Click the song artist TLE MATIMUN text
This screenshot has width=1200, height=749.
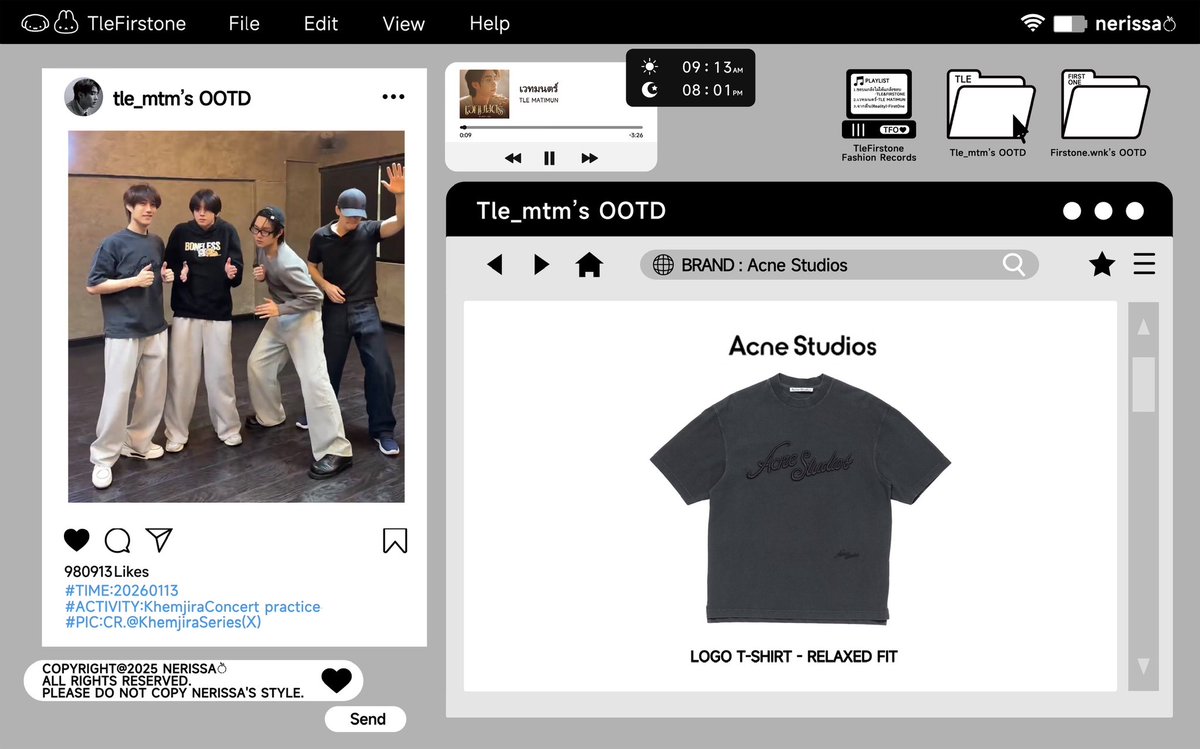[538, 101]
